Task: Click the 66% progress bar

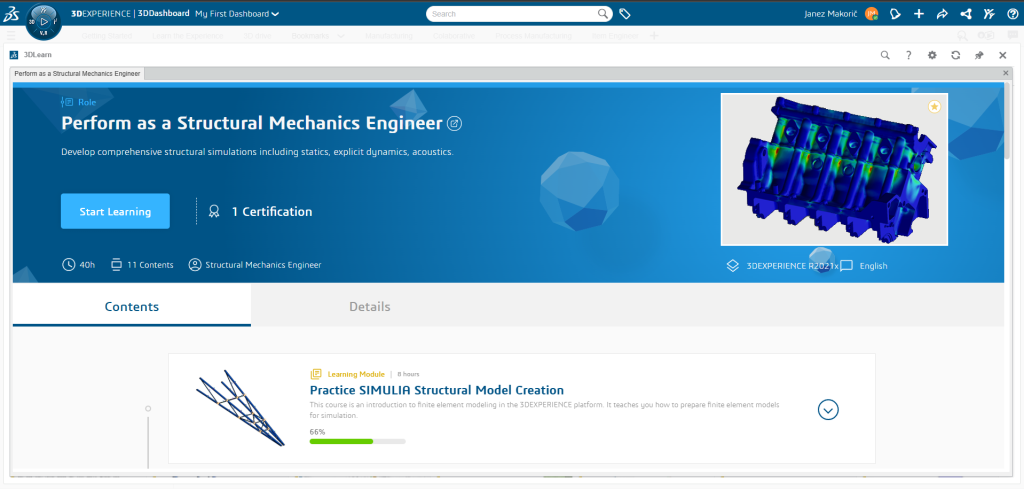Action: pyautogui.click(x=357, y=441)
